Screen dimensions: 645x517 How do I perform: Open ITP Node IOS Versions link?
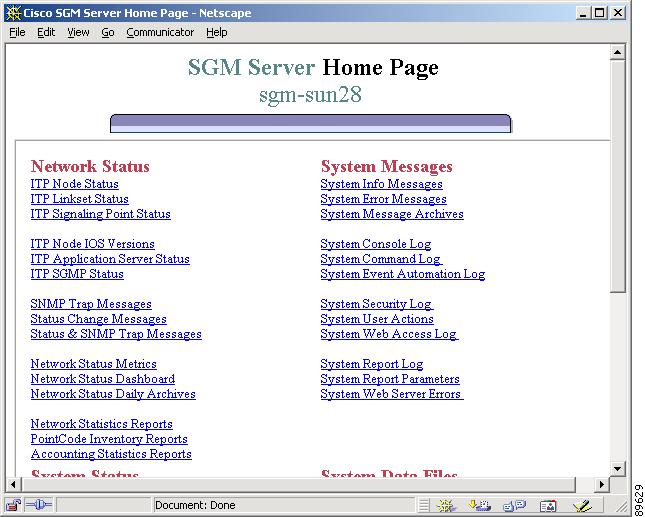[x=93, y=244]
